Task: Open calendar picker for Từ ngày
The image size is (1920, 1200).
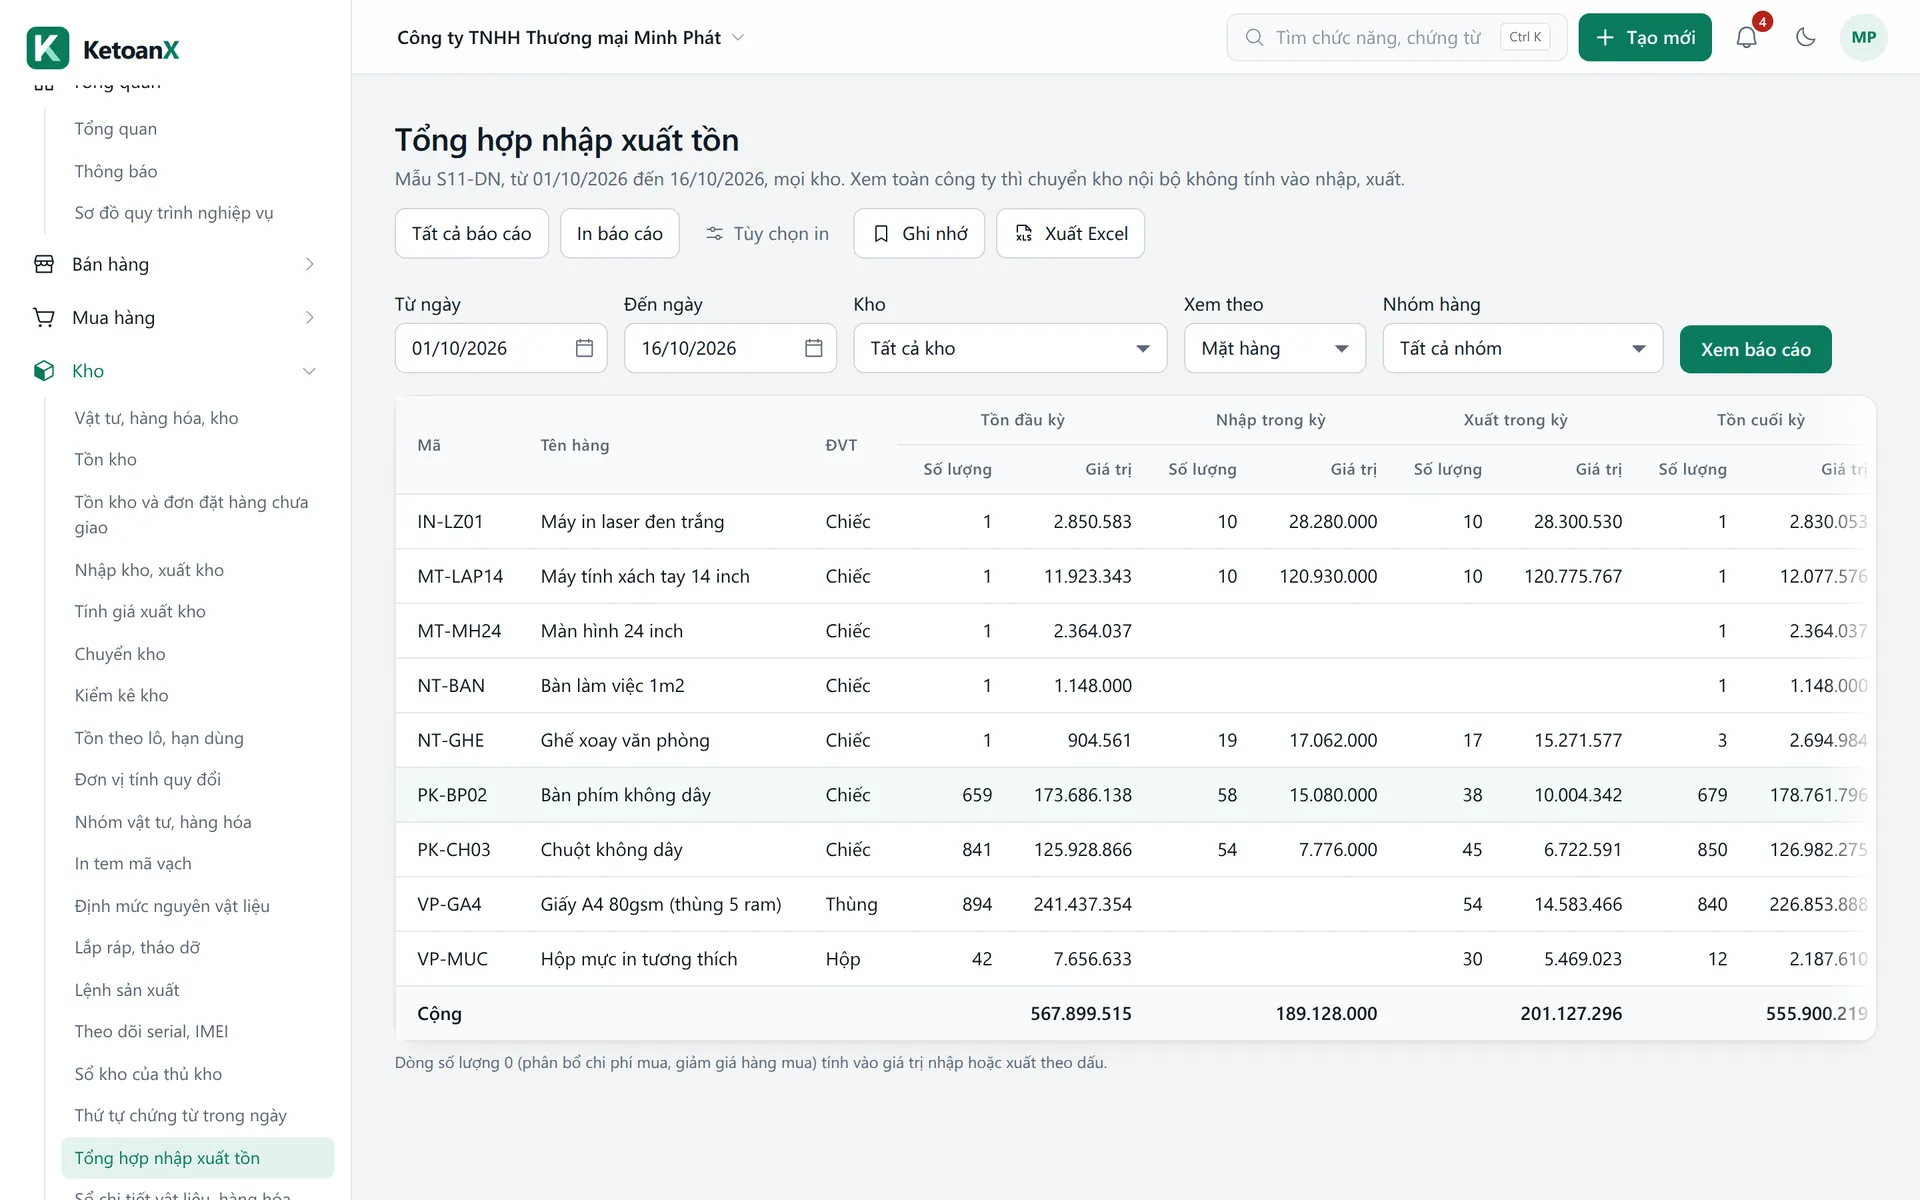Action: tap(584, 348)
